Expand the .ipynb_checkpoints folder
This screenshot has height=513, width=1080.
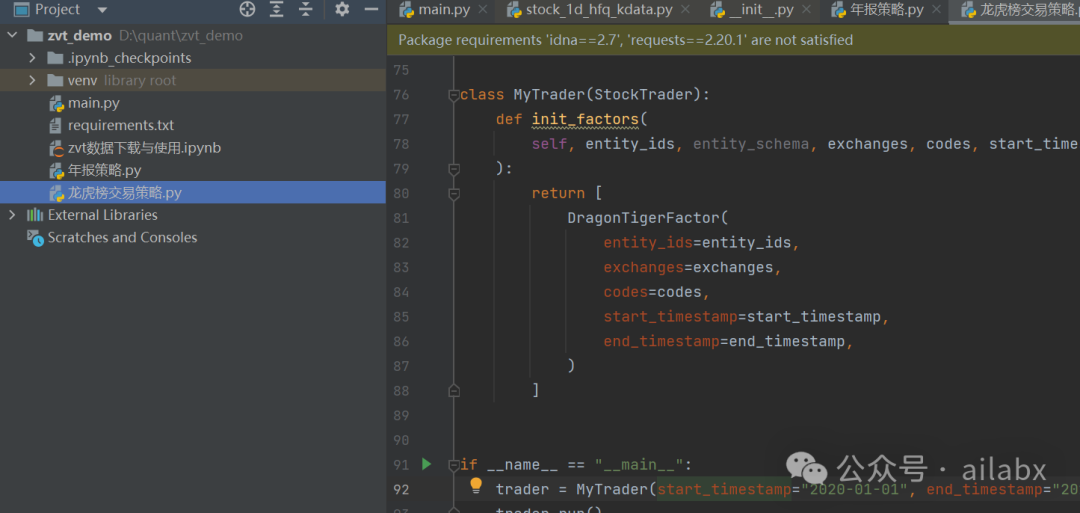(x=32, y=58)
